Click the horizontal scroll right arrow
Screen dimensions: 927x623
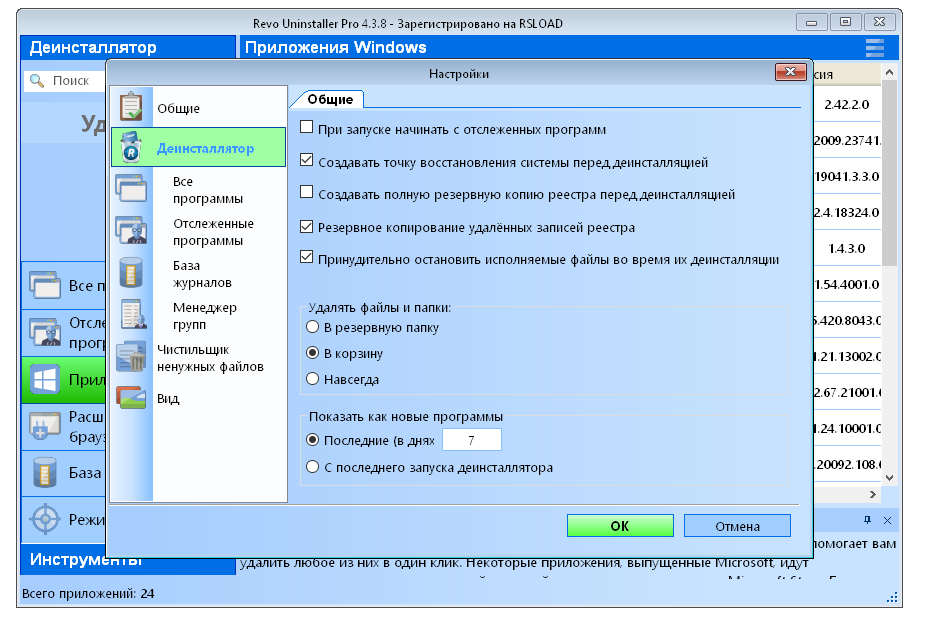click(x=873, y=494)
